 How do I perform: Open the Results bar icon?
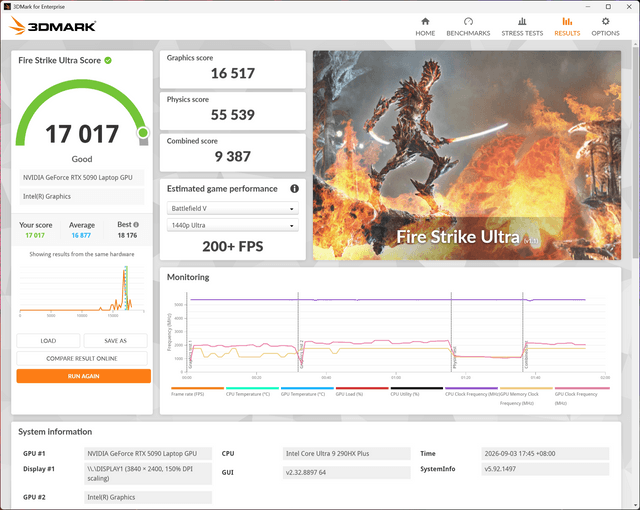click(567, 21)
